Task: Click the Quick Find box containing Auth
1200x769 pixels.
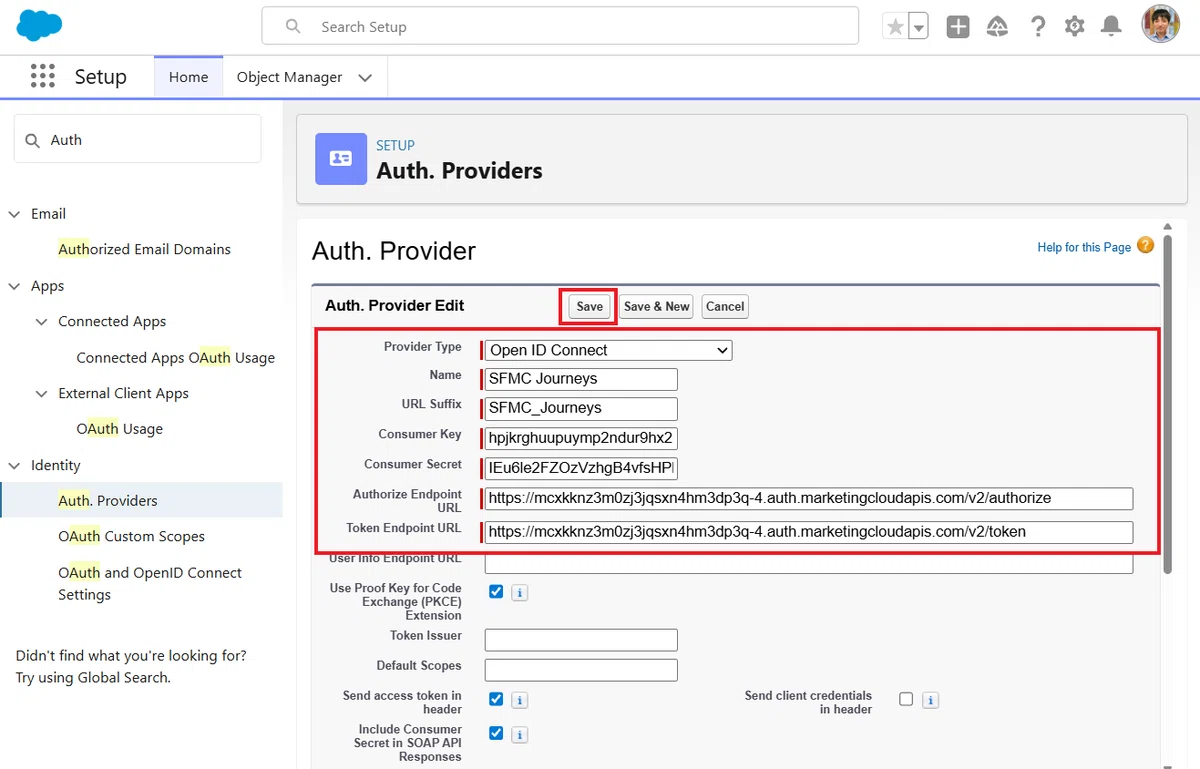Action: point(137,139)
